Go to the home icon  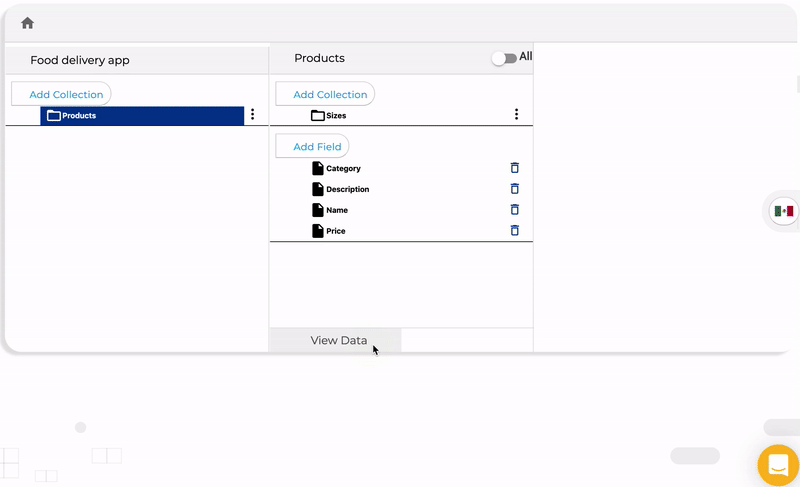(x=28, y=23)
